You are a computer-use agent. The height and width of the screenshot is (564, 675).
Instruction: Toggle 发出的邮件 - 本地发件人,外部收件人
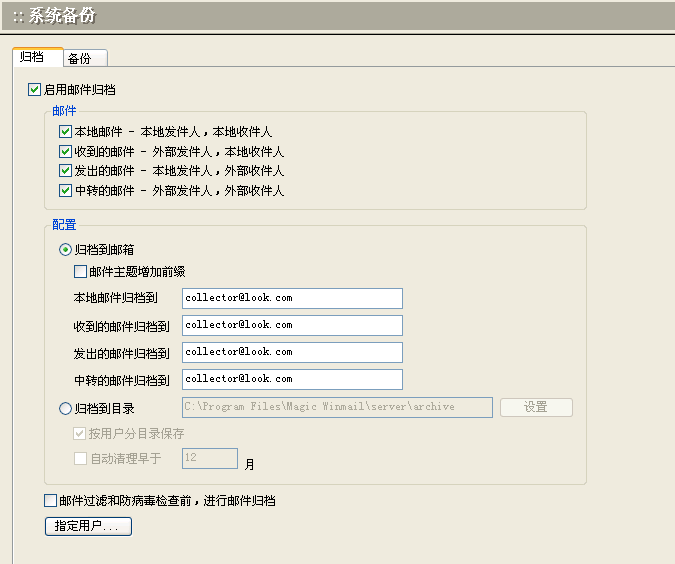tap(66, 171)
